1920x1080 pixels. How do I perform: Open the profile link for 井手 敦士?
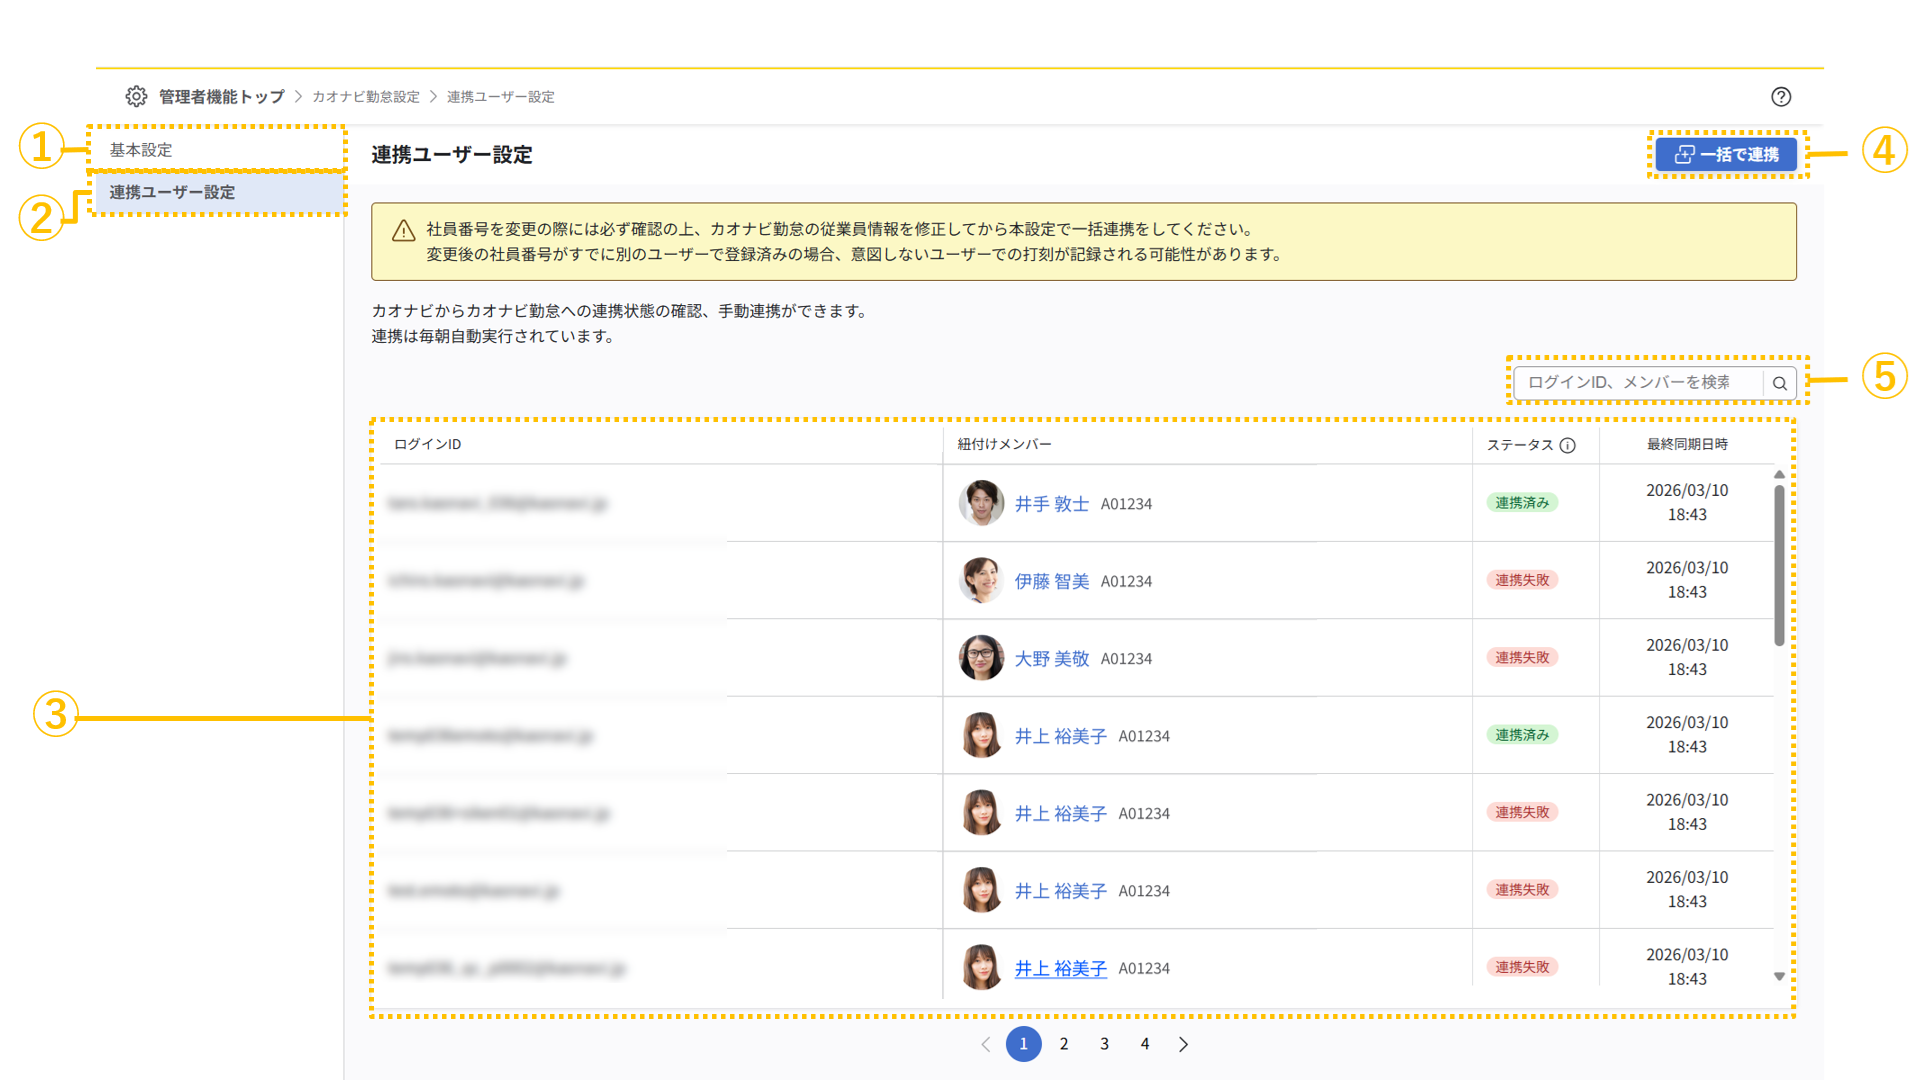(x=1054, y=504)
